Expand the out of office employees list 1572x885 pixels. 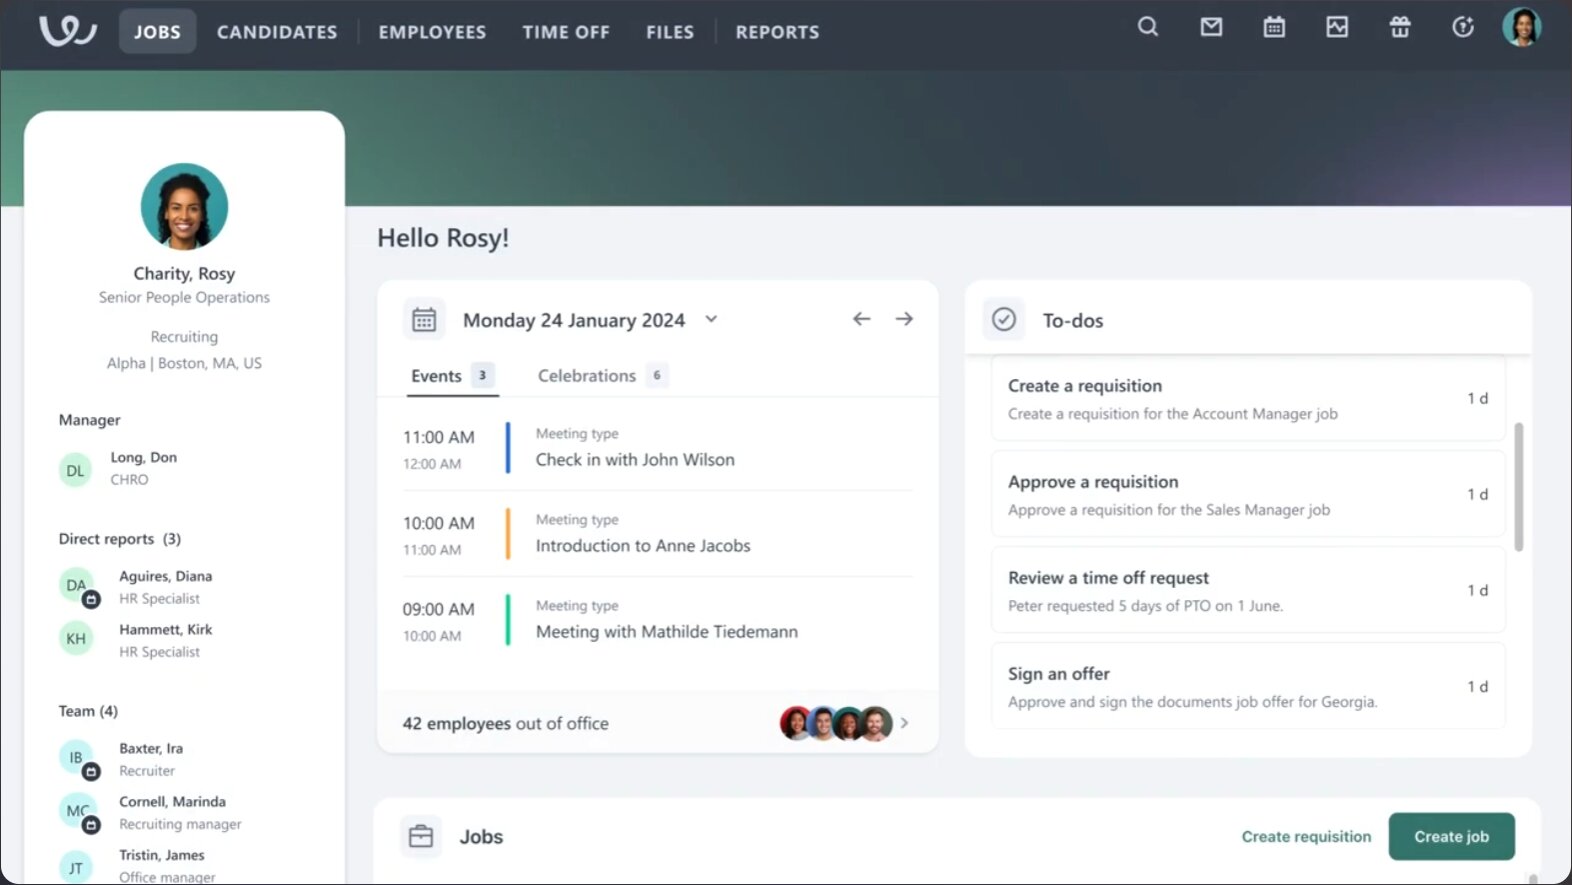[x=904, y=722]
